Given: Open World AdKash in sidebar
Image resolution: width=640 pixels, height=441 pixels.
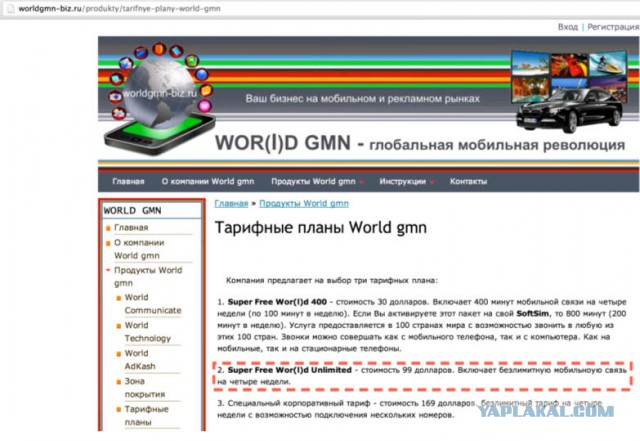Looking at the screenshot, I should tap(140, 360).
